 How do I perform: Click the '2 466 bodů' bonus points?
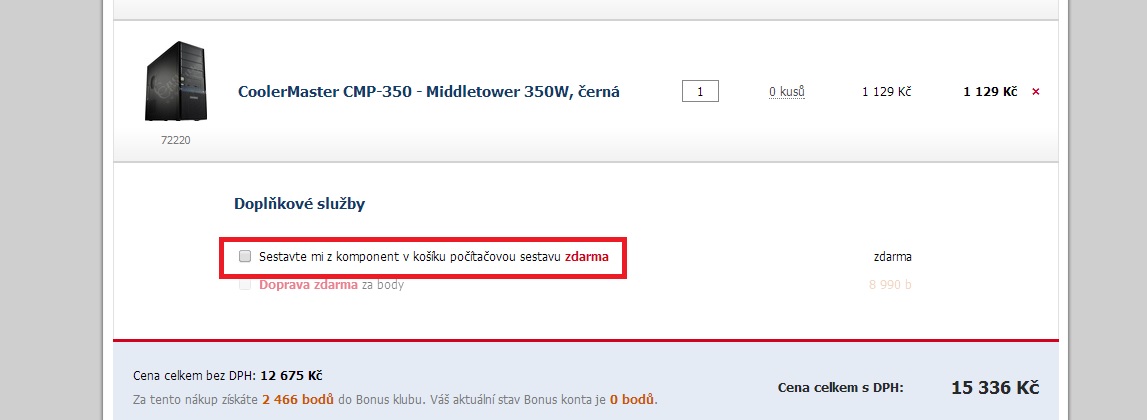point(298,400)
